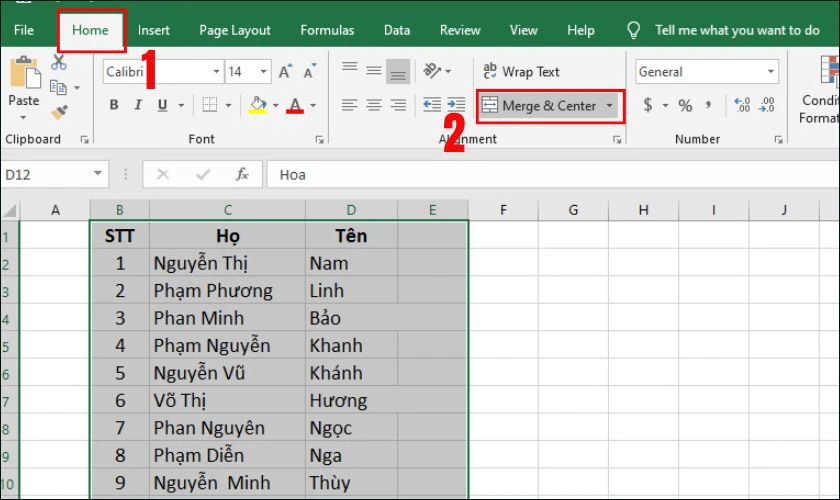Click Select All corner triangle
This screenshot has height=500, width=840.
(10, 210)
